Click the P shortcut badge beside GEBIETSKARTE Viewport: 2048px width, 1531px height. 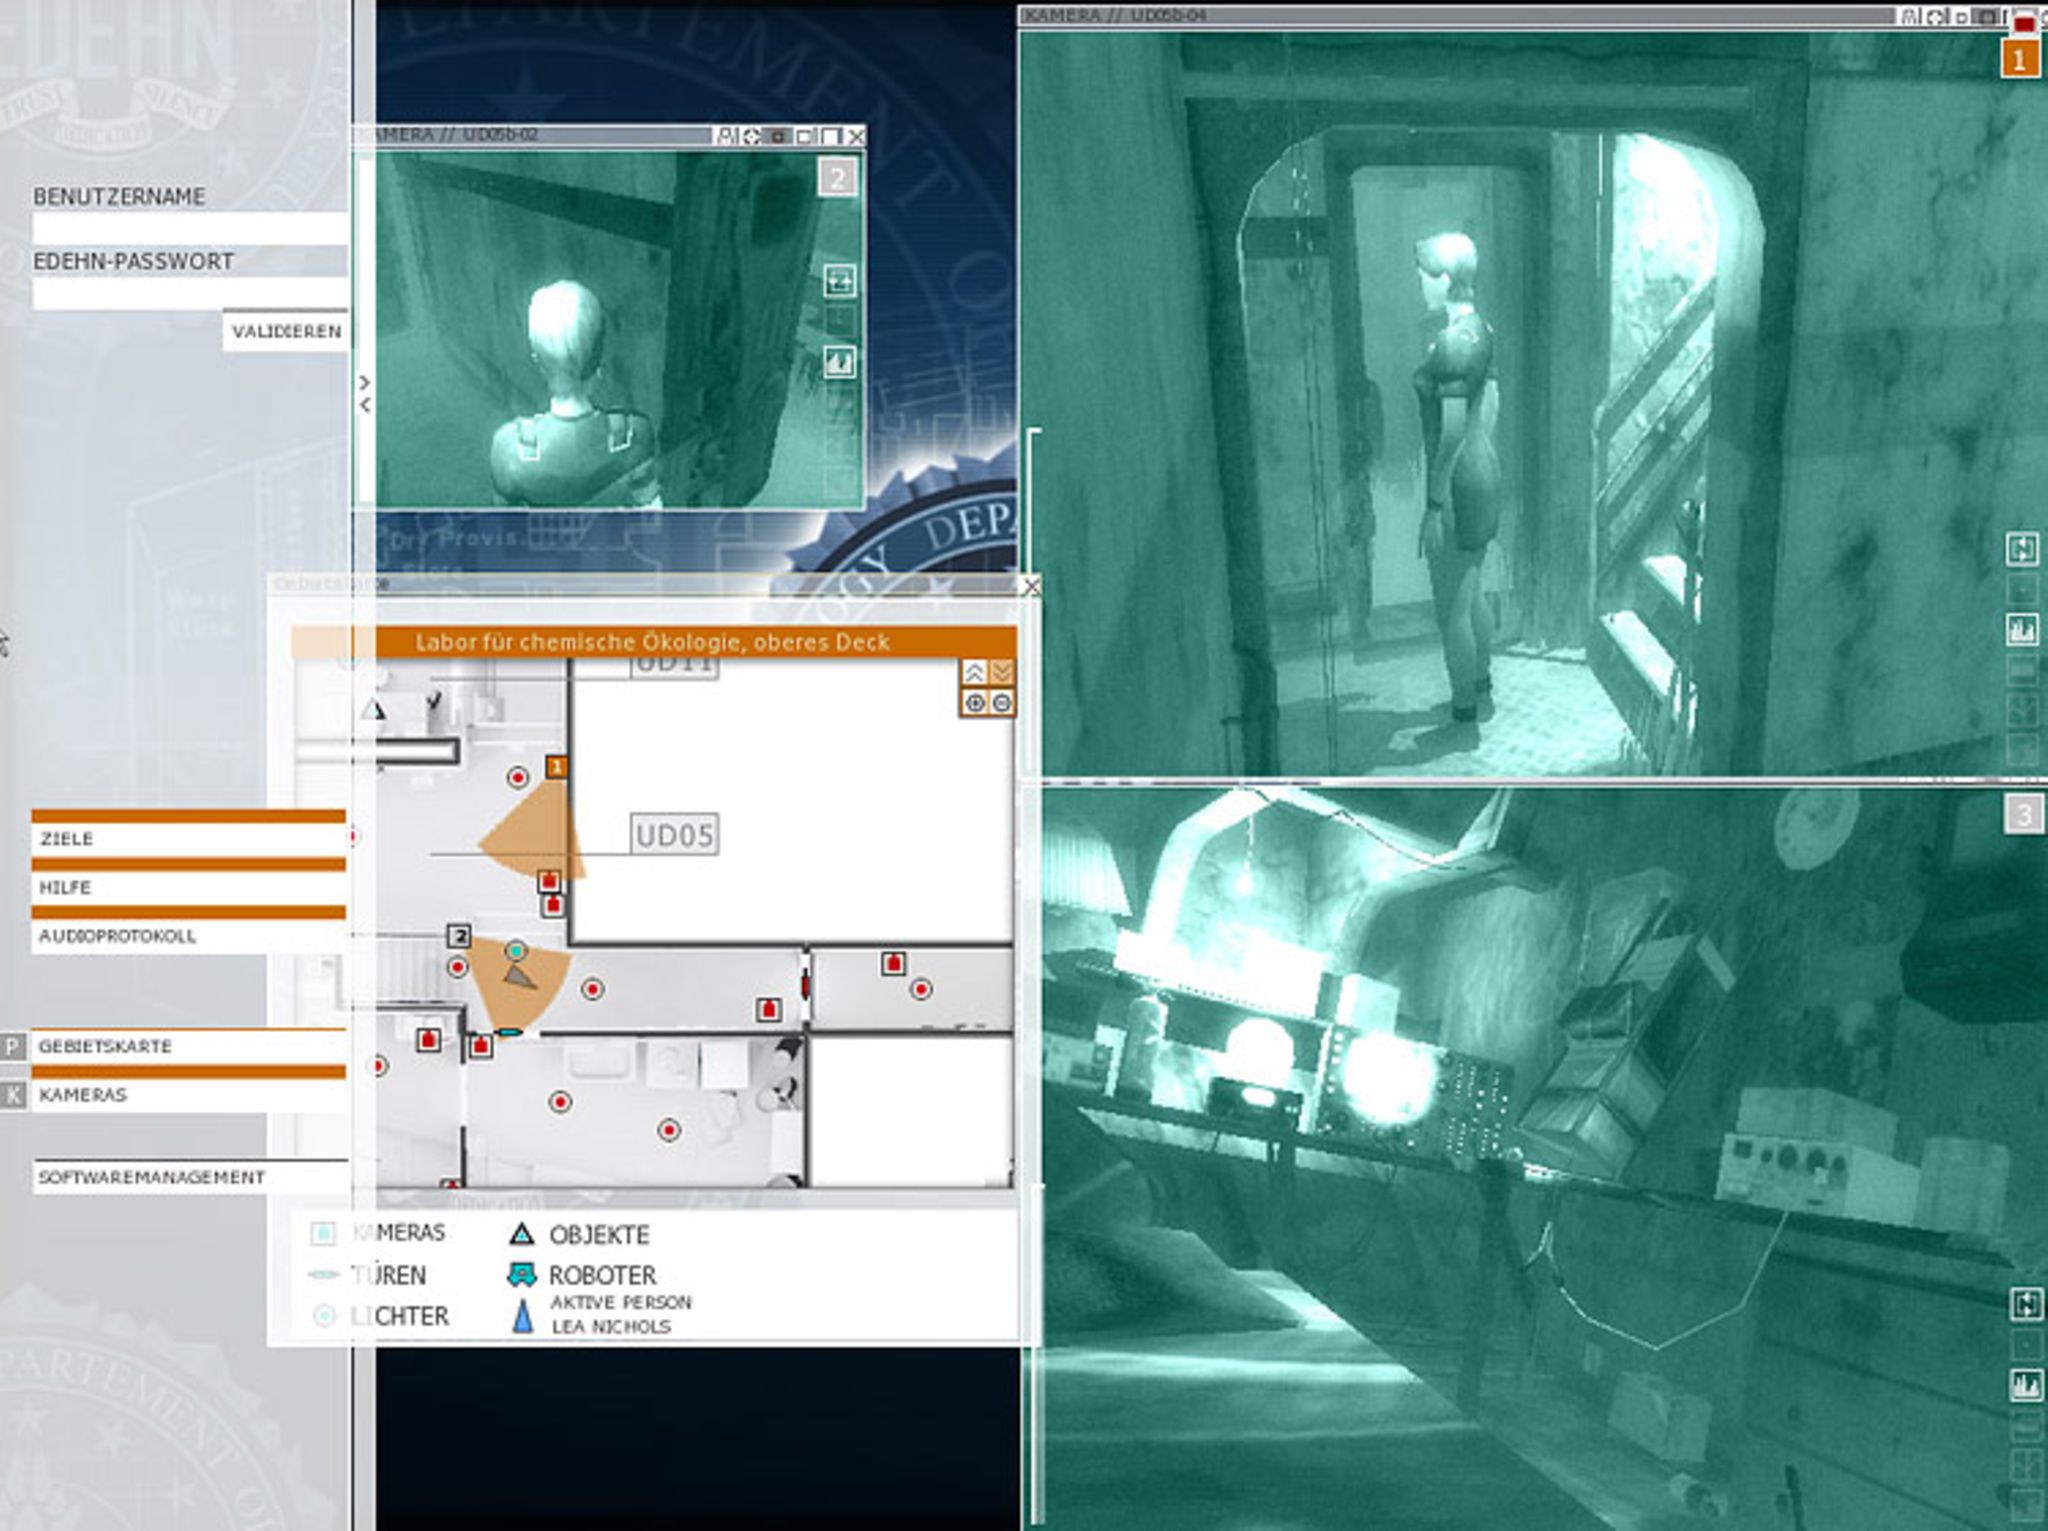point(12,1047)
